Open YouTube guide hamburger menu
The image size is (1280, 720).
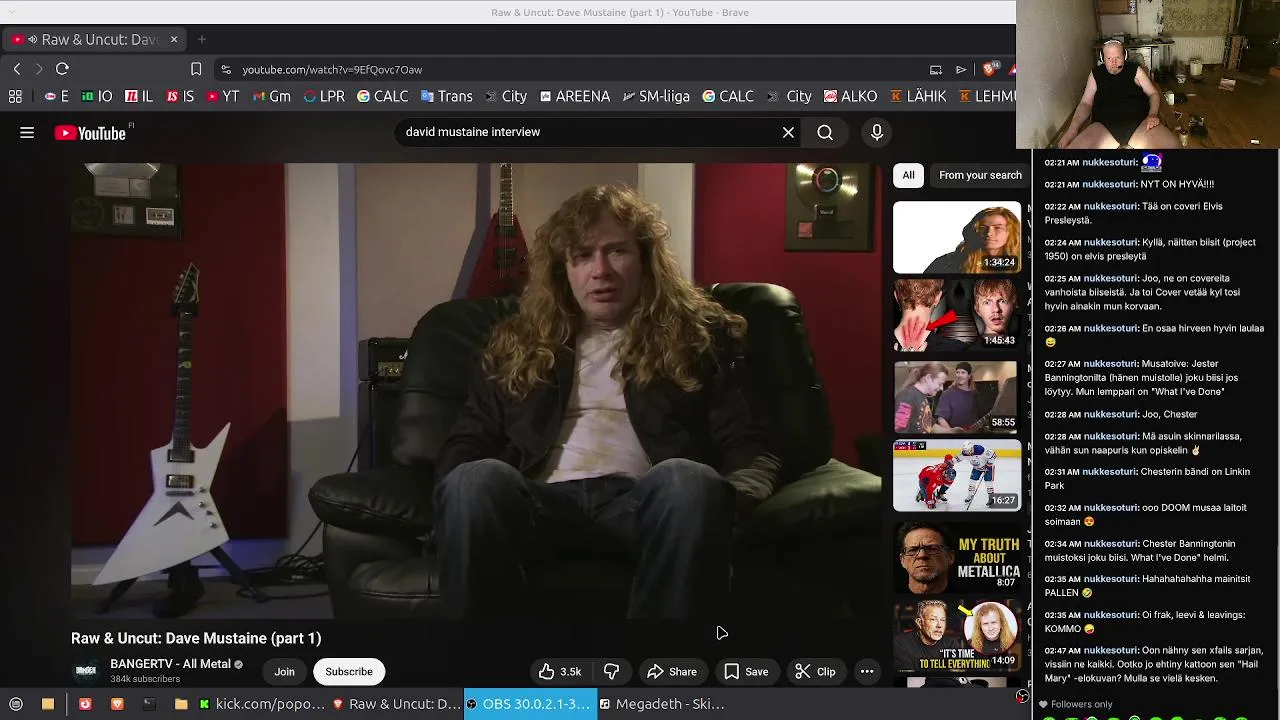click(x=27, y=133)
